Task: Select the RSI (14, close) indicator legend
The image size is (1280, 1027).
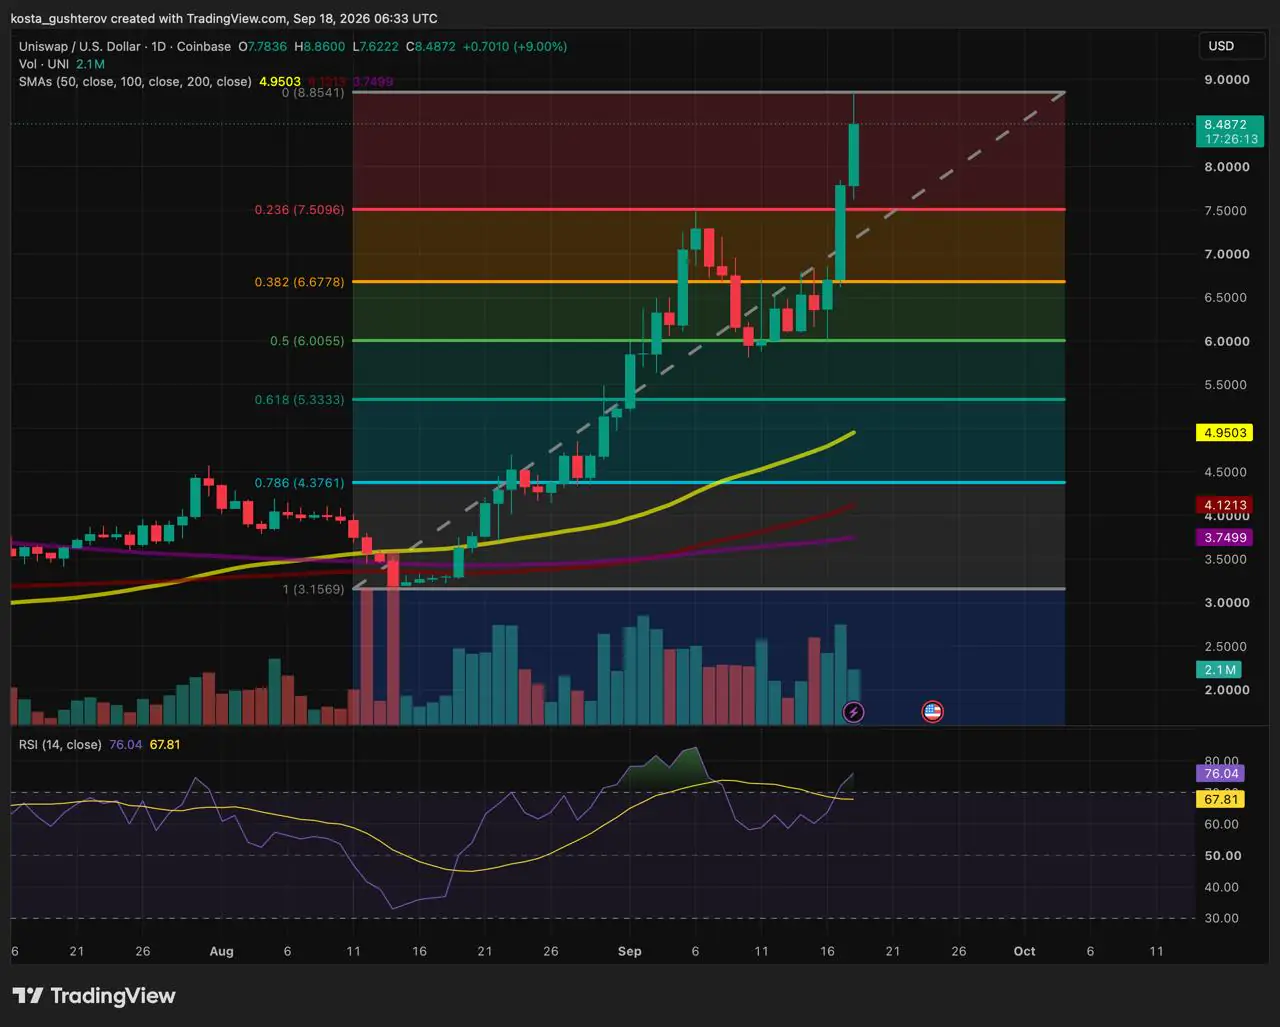Action: 60,744
